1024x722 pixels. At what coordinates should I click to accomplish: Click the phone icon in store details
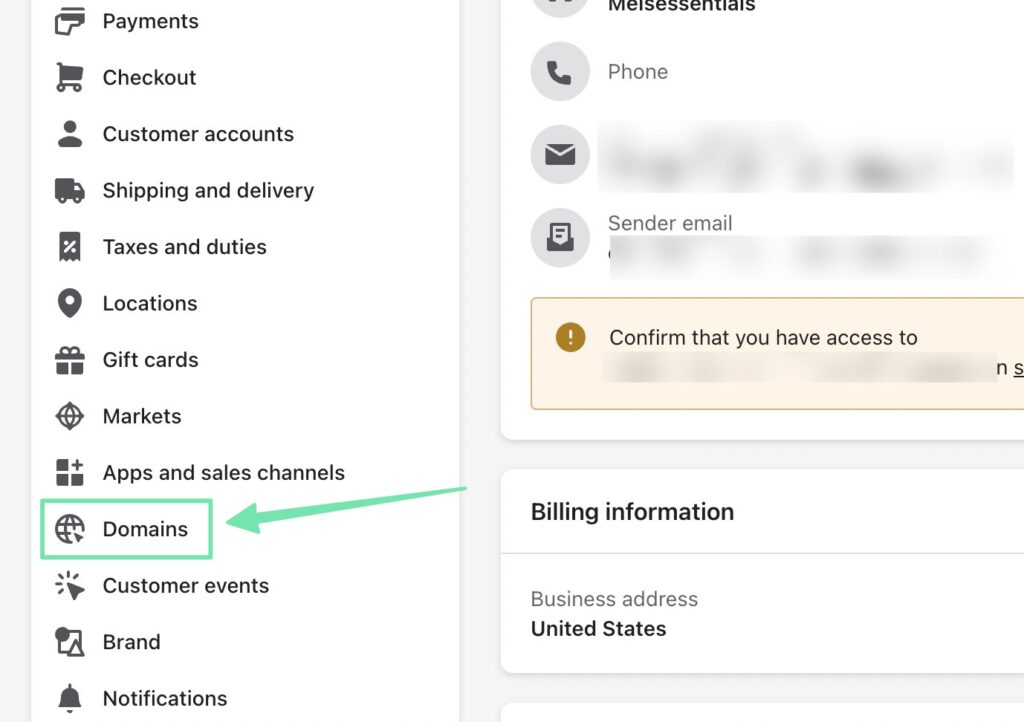pos(559,71)
